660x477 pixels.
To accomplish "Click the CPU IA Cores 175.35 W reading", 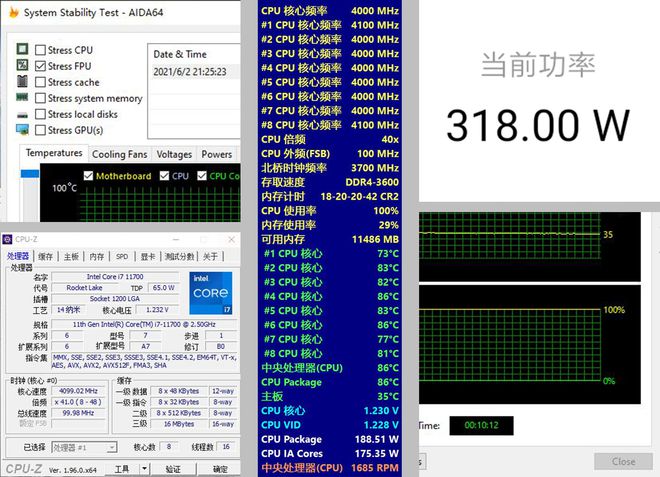I will click(x=330, y=453).
